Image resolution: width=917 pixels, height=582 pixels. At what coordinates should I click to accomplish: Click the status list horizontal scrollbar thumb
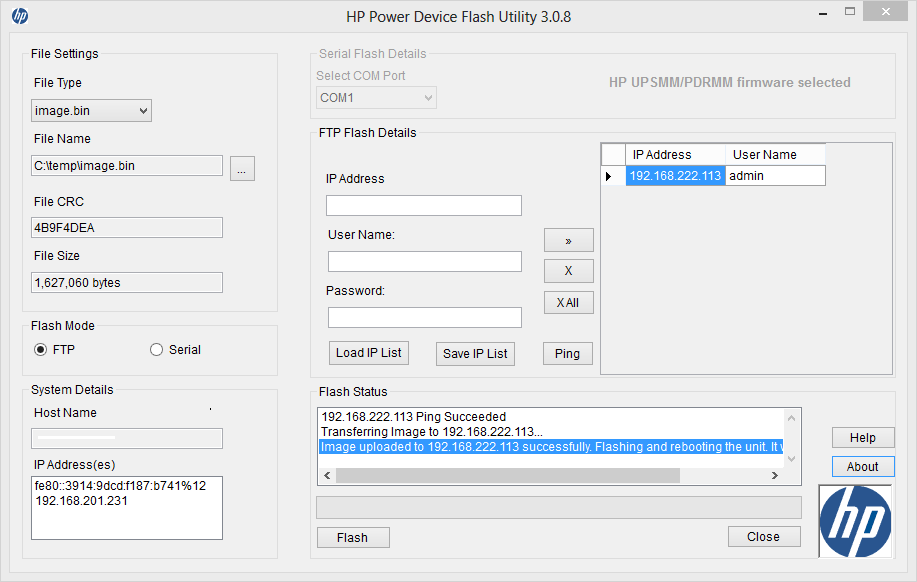click(x=508, y=476)
